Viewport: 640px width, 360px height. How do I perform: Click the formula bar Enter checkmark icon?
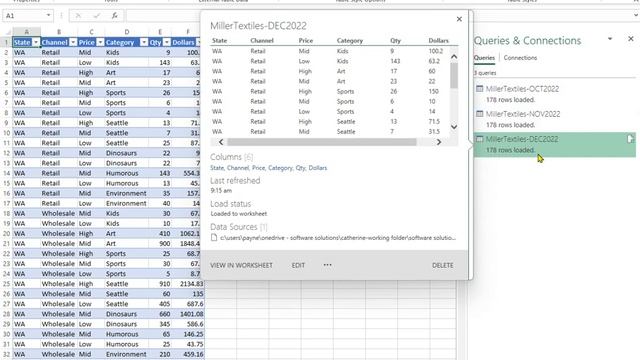(x=97, y=16)
